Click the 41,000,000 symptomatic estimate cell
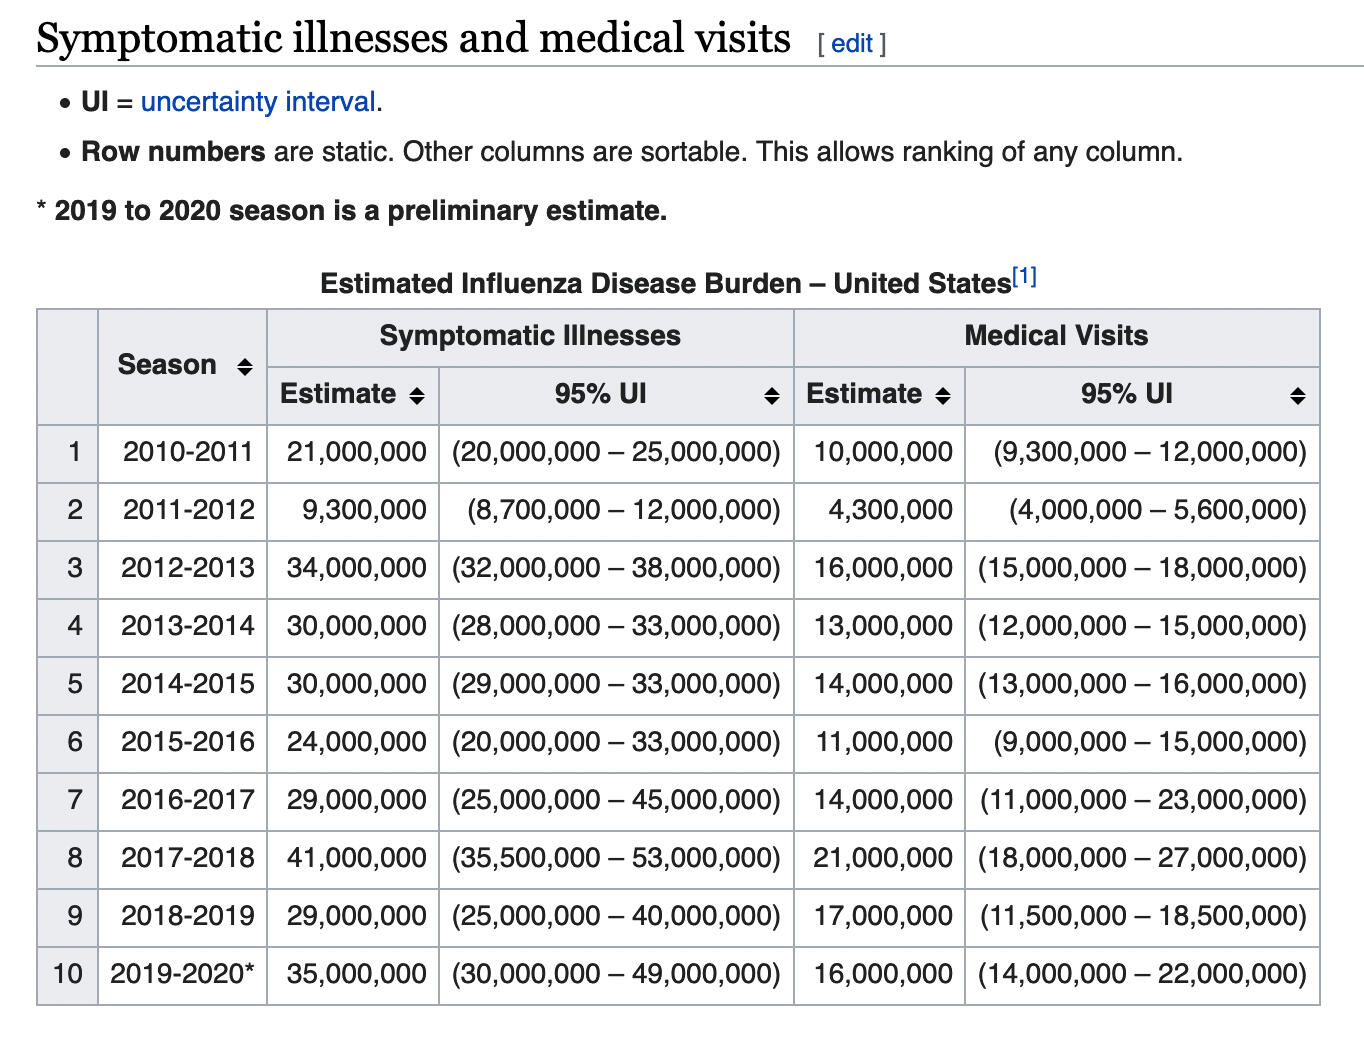The width and height of the screenshot is (1364, 1046). click(x=356, y=858)
